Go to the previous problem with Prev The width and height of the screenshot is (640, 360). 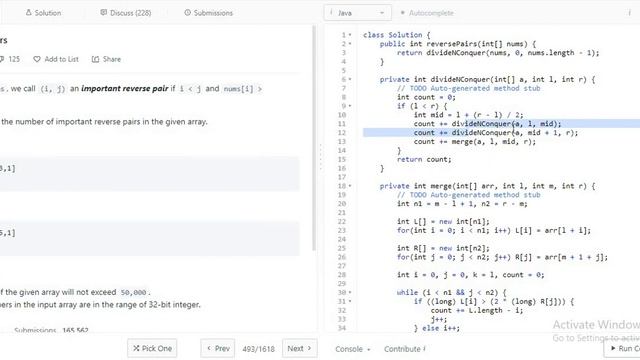point(218,348)
